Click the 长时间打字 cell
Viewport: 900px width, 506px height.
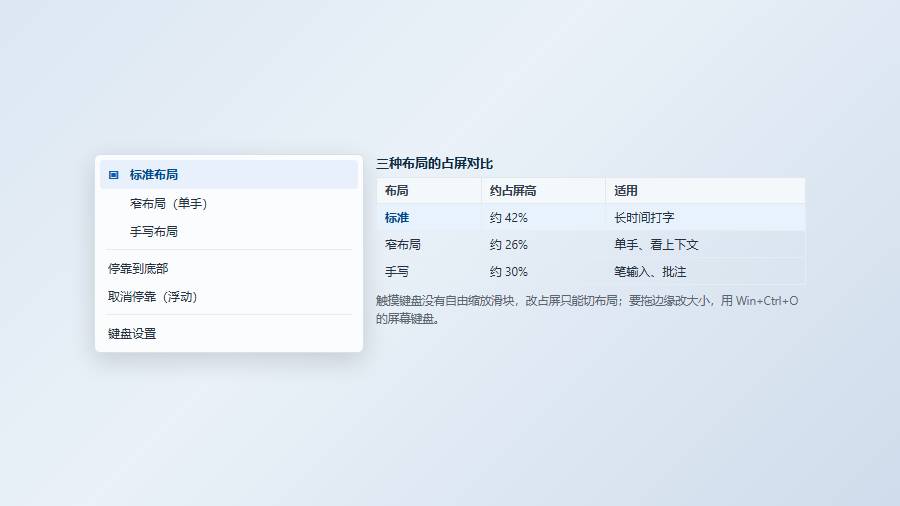click(705, 218)
